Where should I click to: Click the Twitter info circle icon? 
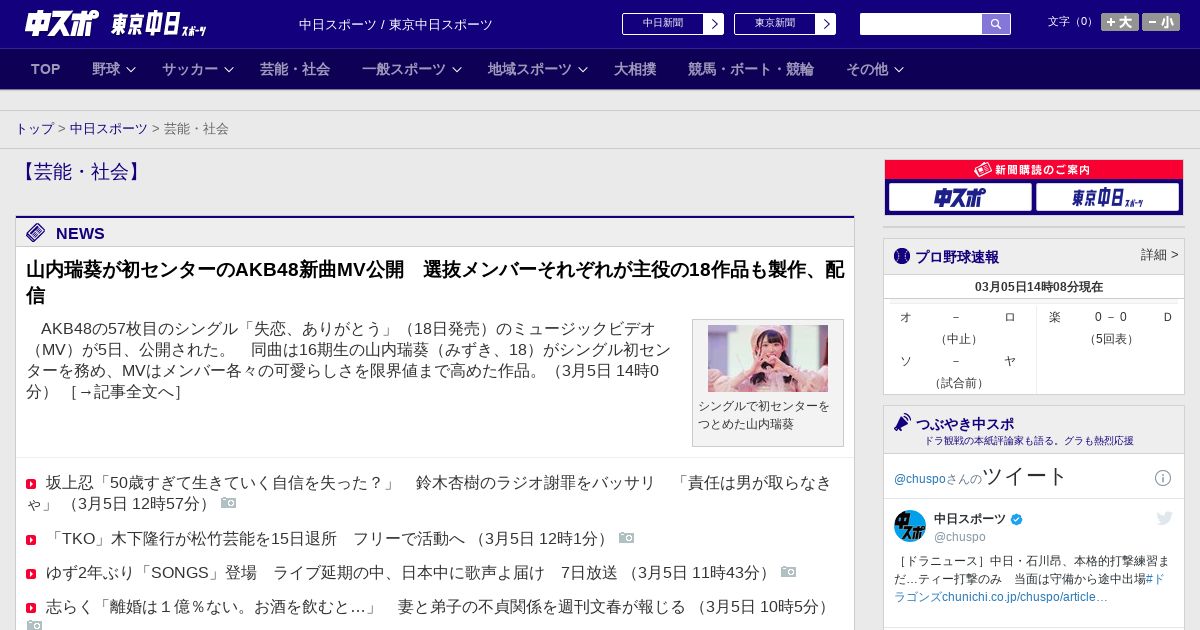[x=1163, y=478]
